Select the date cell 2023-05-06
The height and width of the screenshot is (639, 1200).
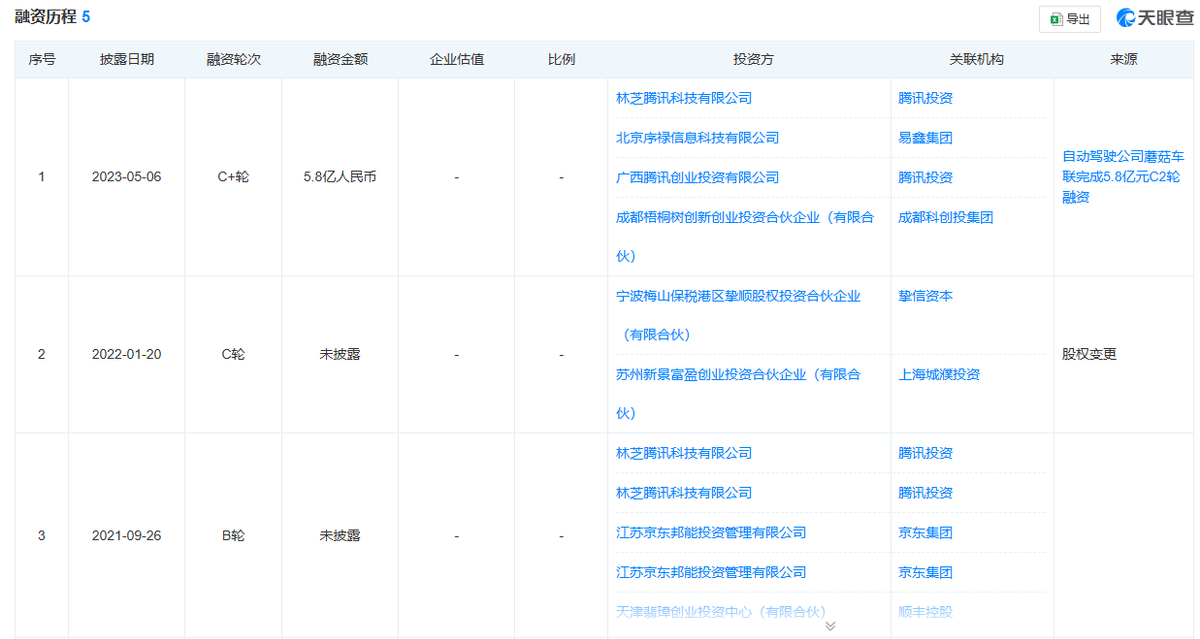(126, 177)
